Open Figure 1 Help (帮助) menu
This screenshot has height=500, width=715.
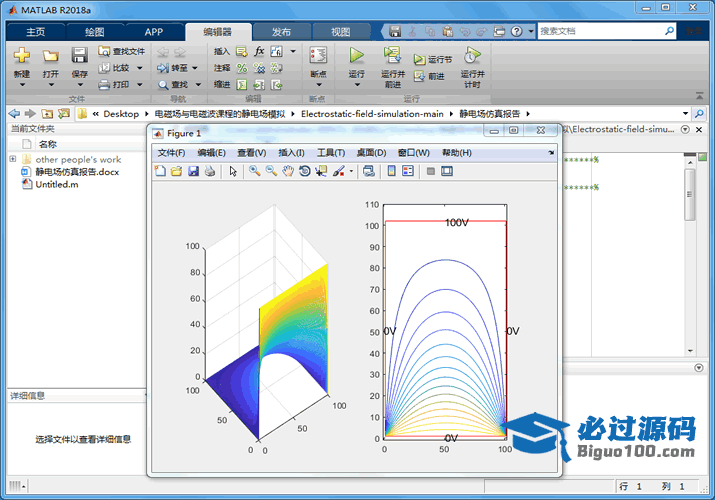(x=456, y=153)
